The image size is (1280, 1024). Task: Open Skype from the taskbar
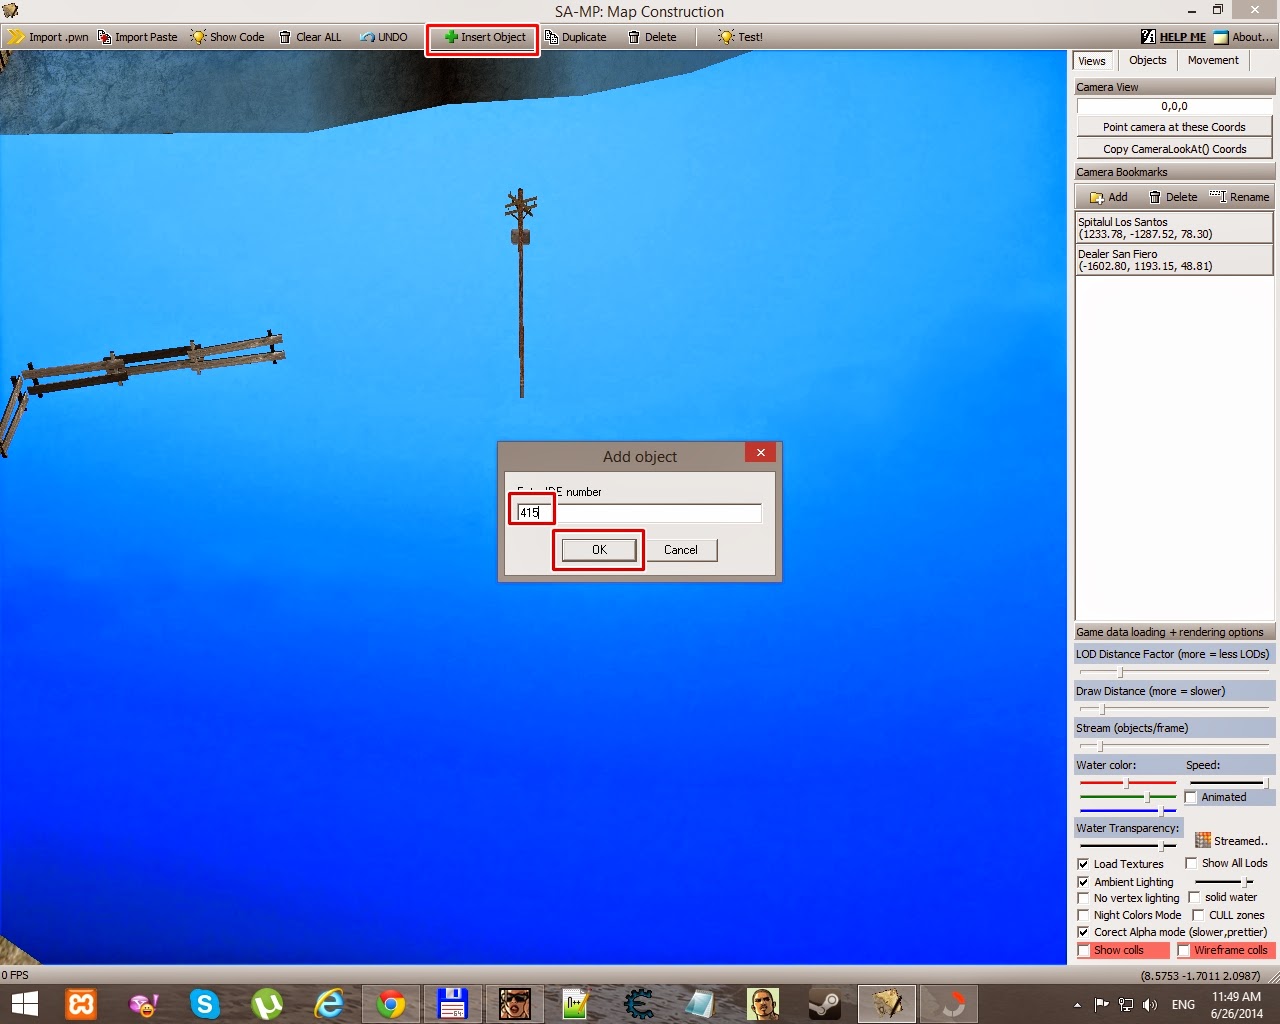204,1003
